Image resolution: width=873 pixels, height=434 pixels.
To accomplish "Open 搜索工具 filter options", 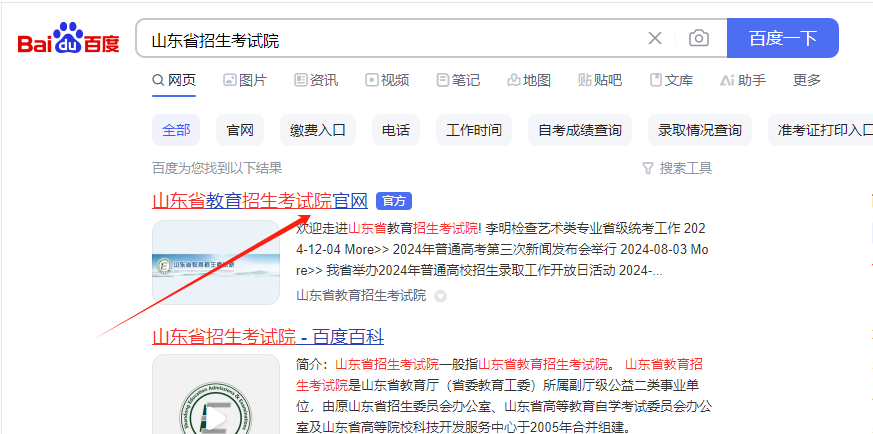I will tap(677, 168).
